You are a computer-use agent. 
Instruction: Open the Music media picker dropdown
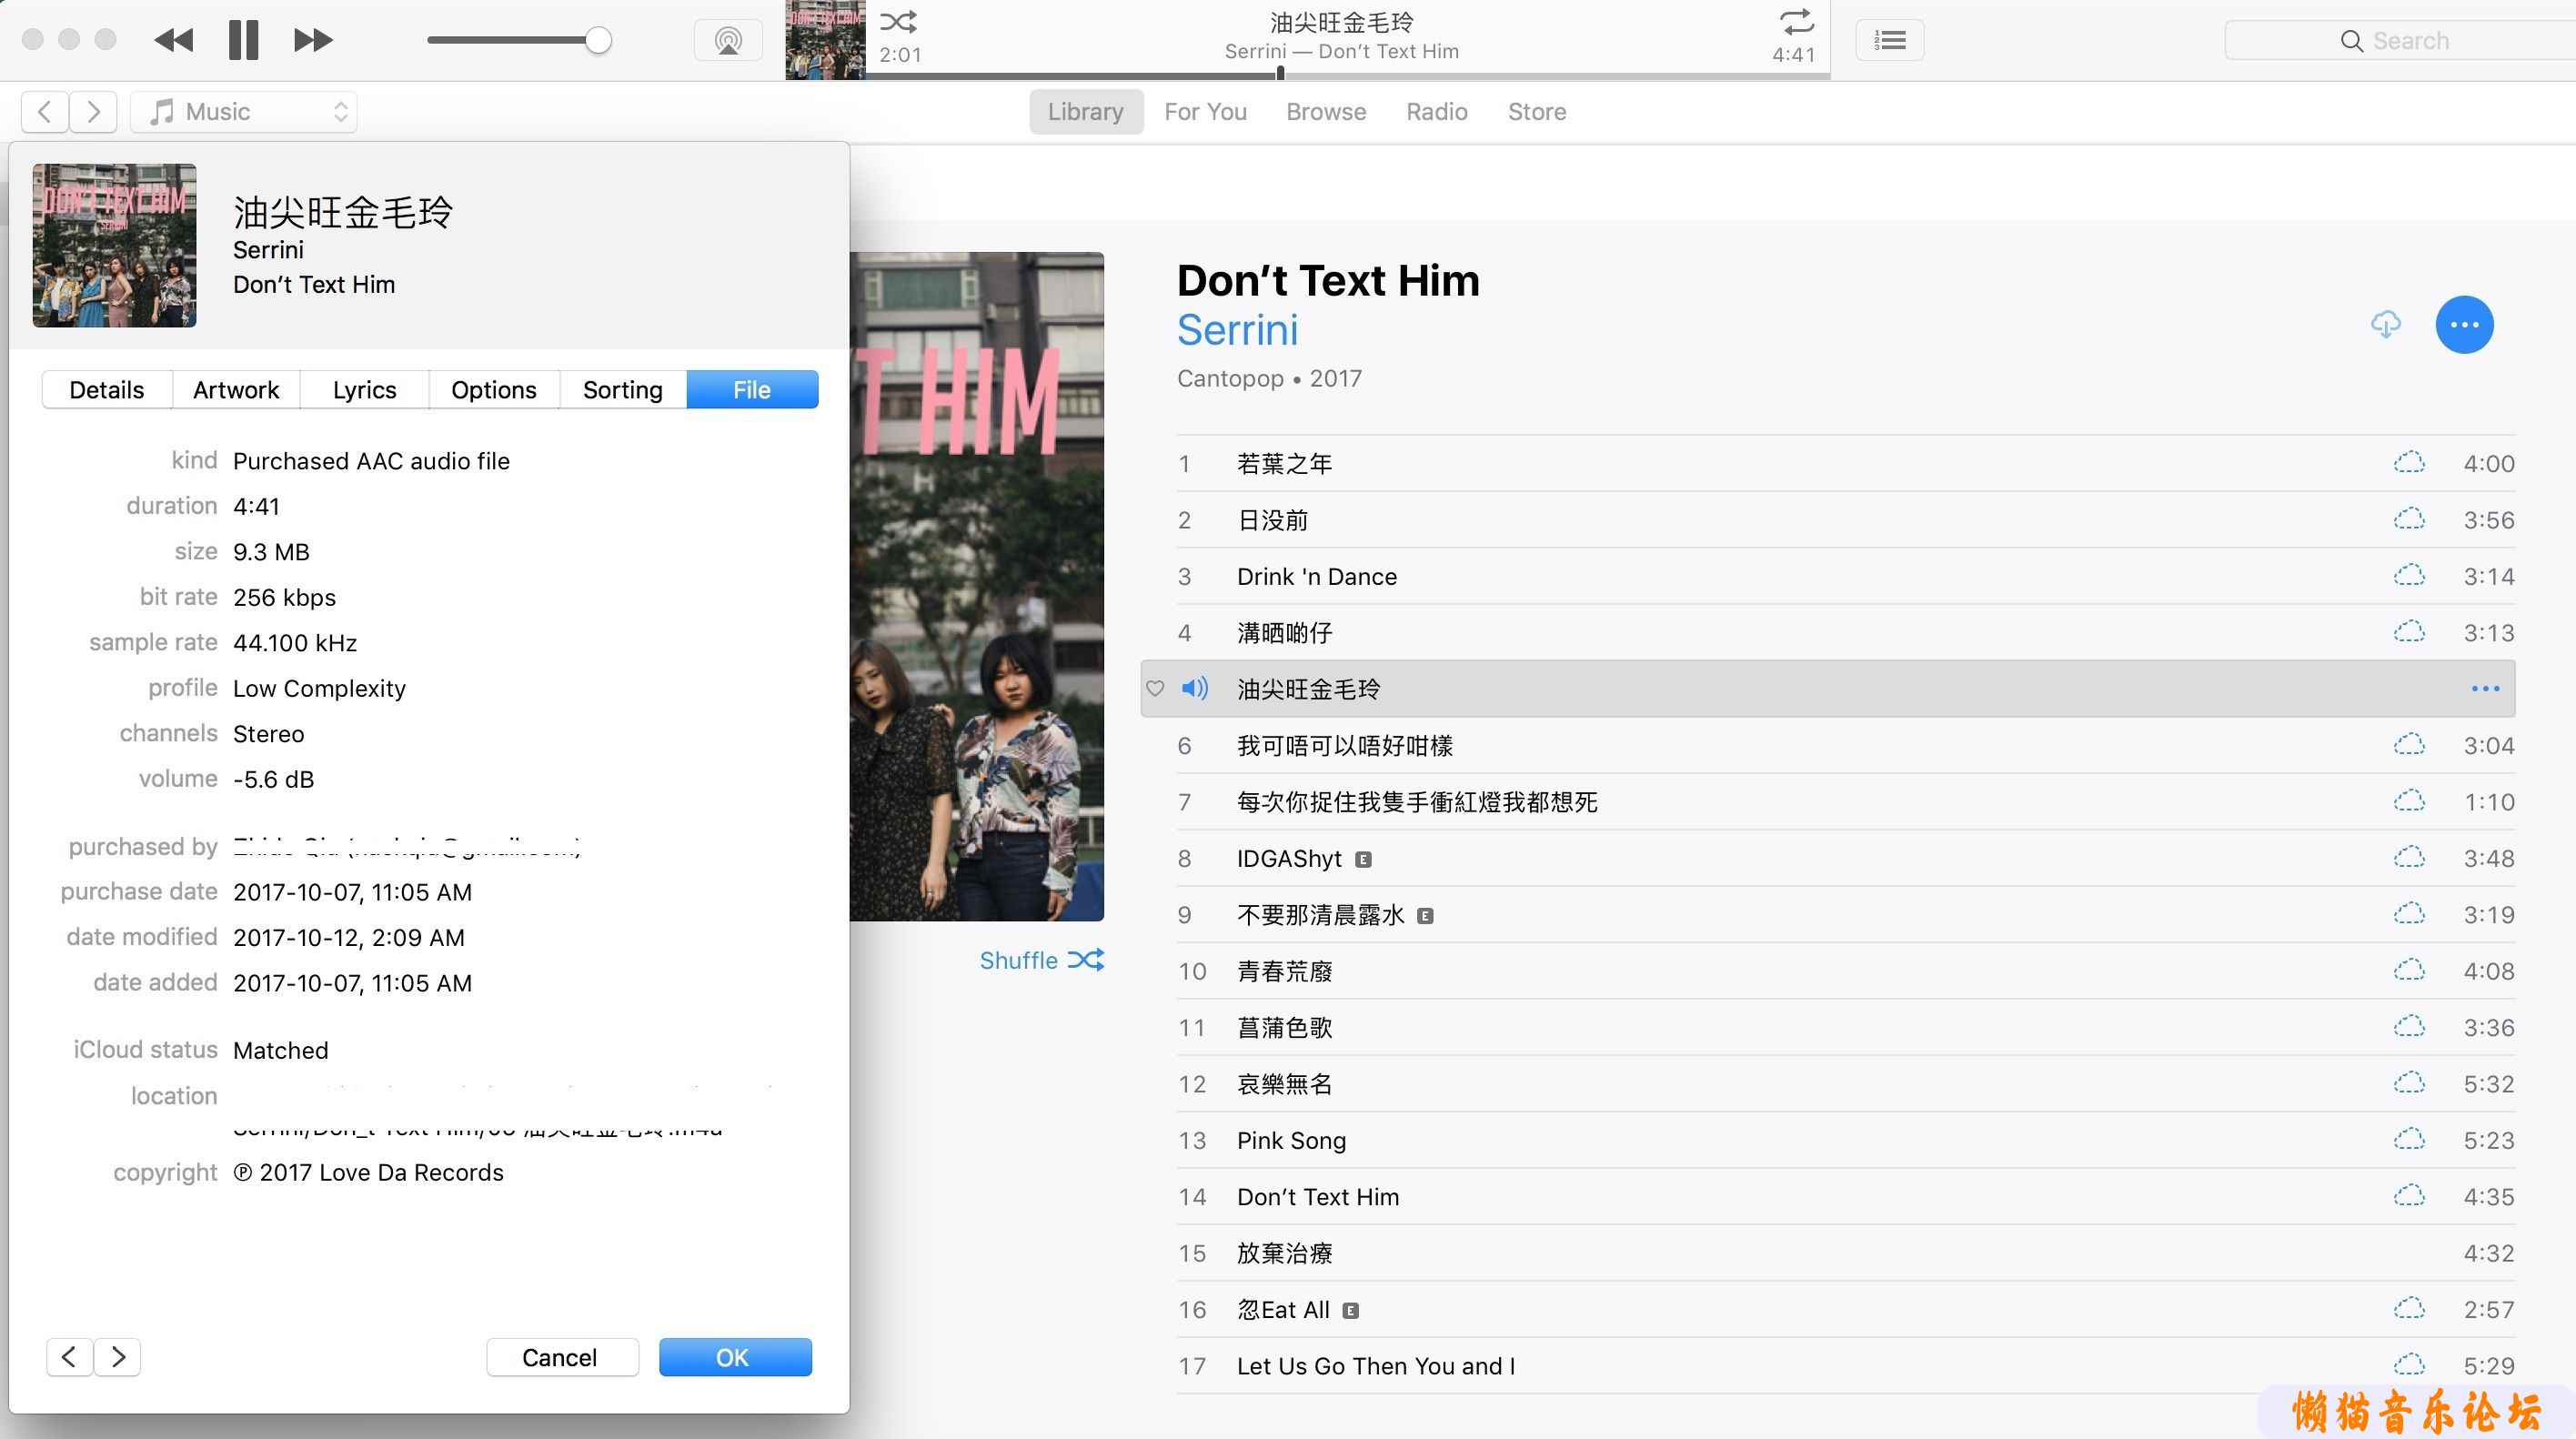tap(243, 111)
